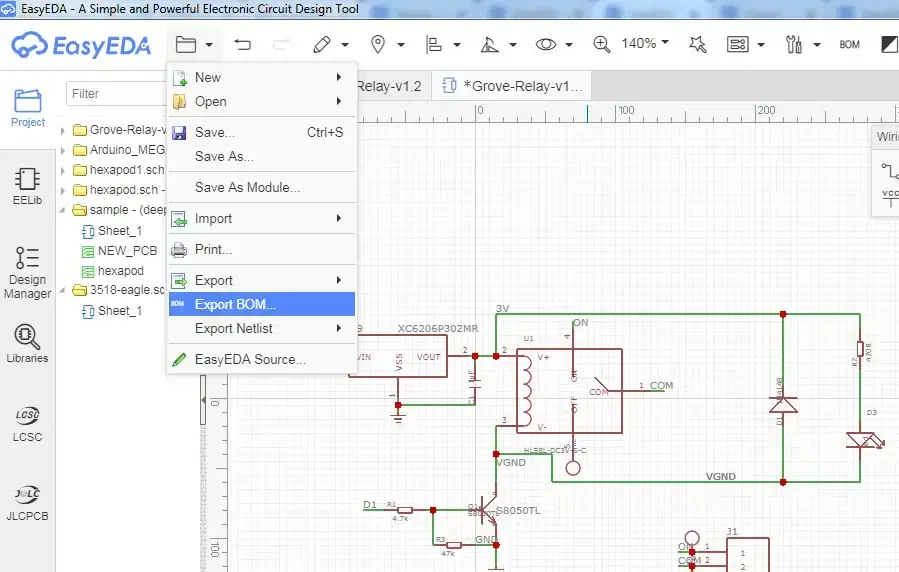Click the eye view icon
Viewport: 899px width, 572px height.
click(x=546, y=45)
